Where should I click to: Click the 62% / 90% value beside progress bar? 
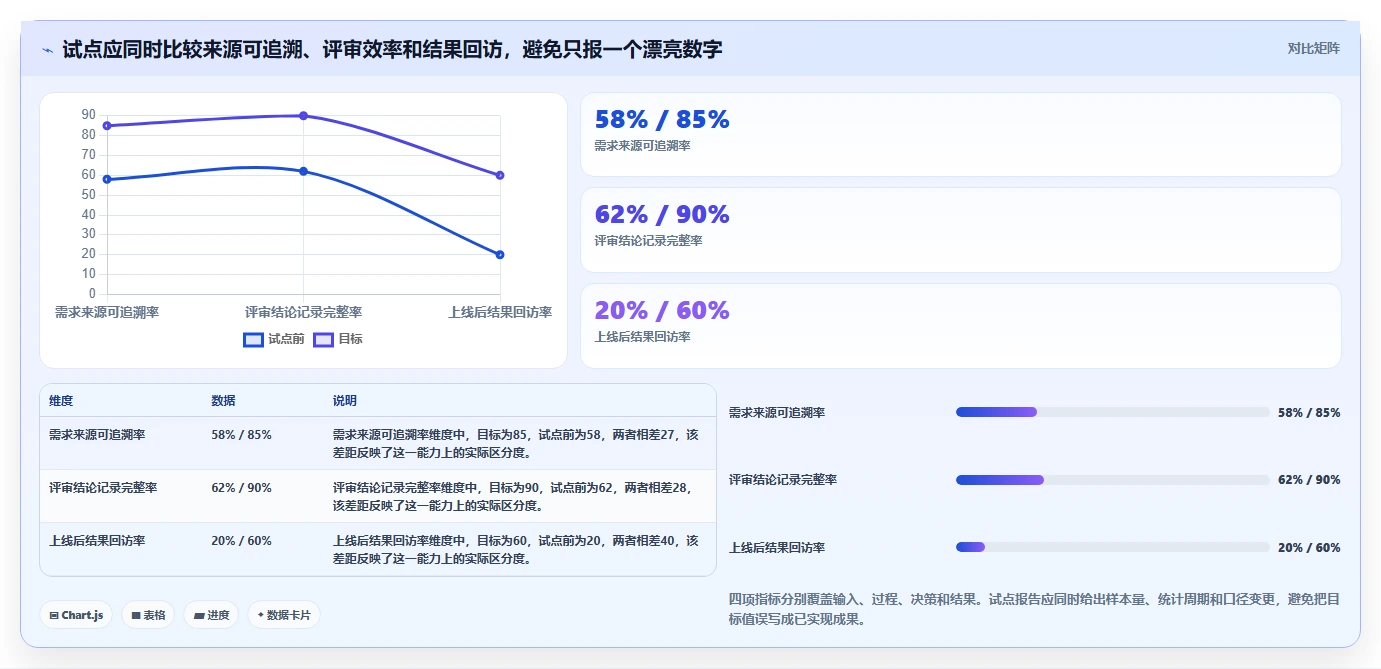[x=1309, y=480]
